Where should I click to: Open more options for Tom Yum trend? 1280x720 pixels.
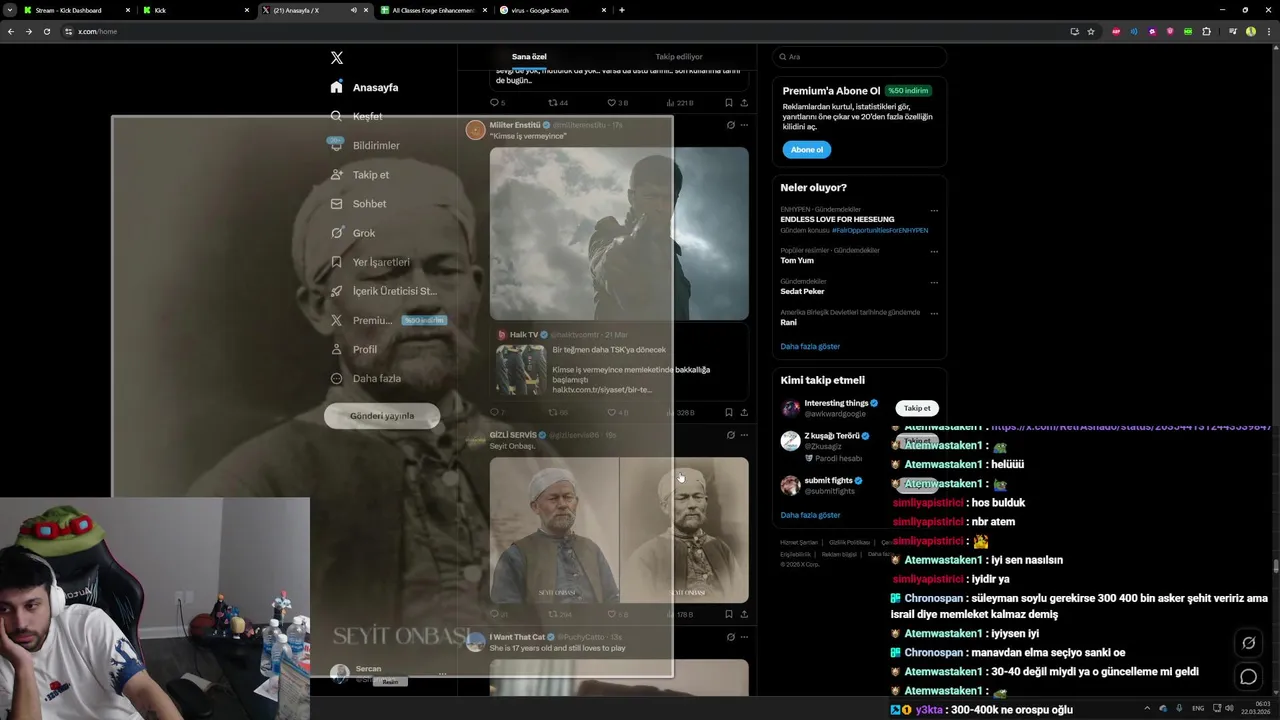(x=934, y=252)
